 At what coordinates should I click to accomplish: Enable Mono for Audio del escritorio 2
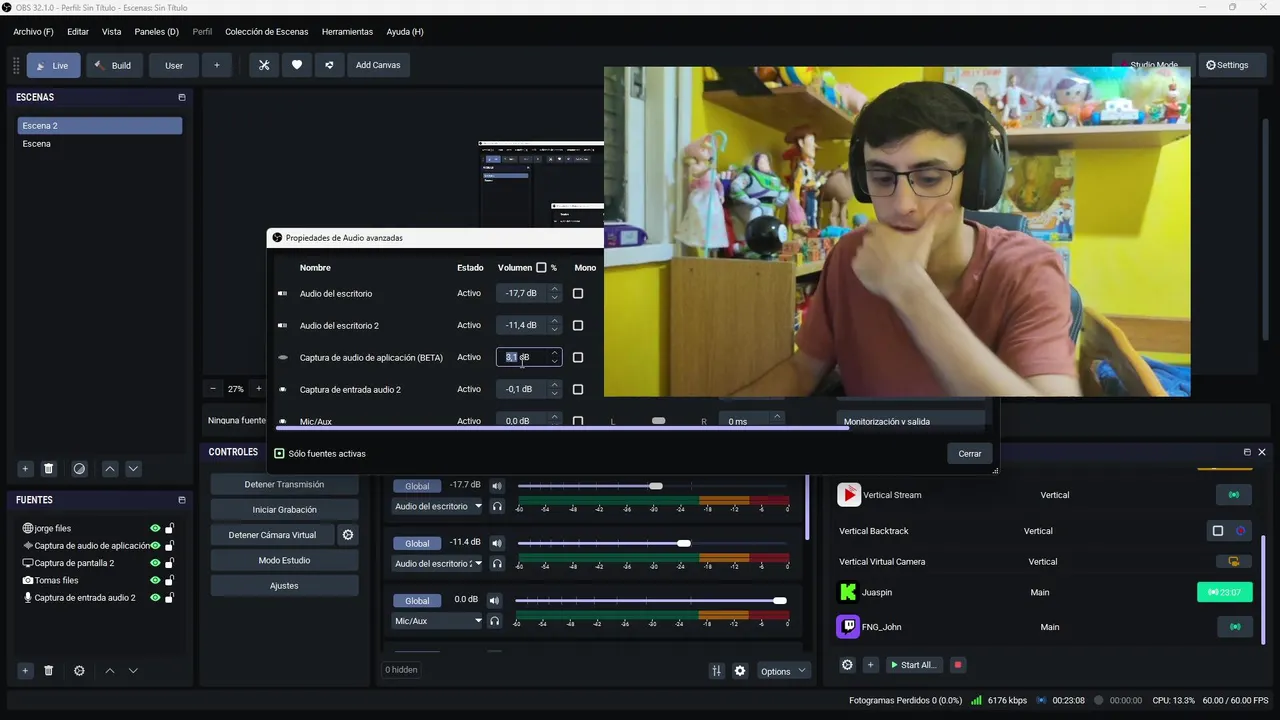[578, 325]
